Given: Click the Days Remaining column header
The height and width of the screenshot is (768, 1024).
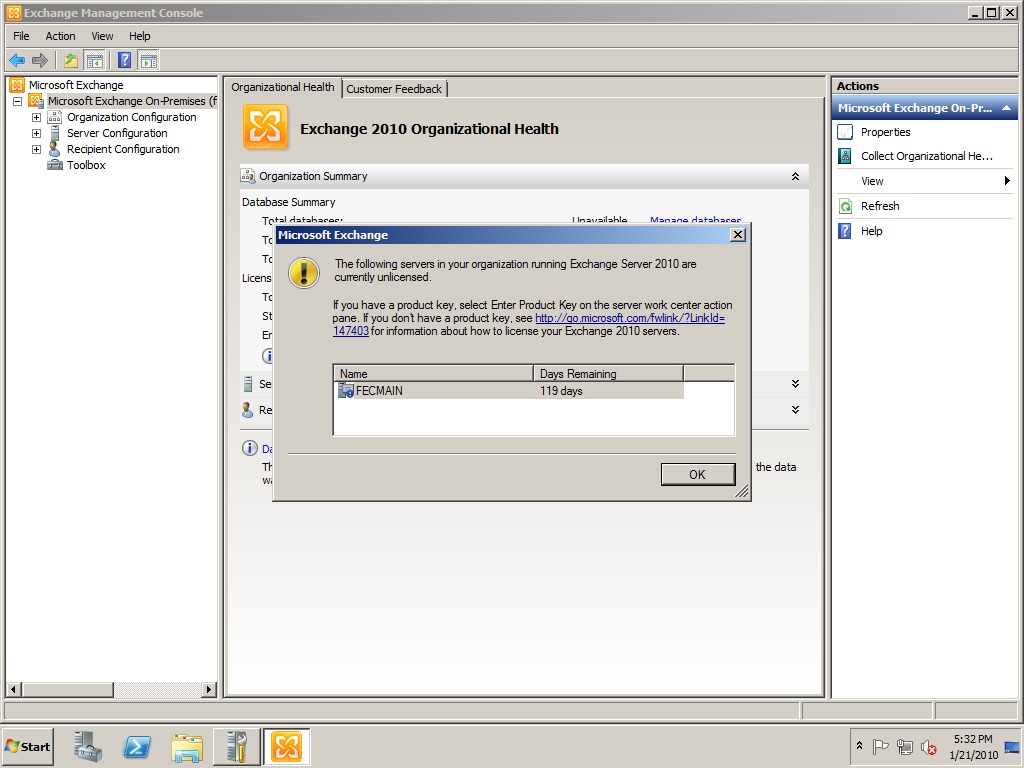Looking at the screenshot, I should coord(608,374).
